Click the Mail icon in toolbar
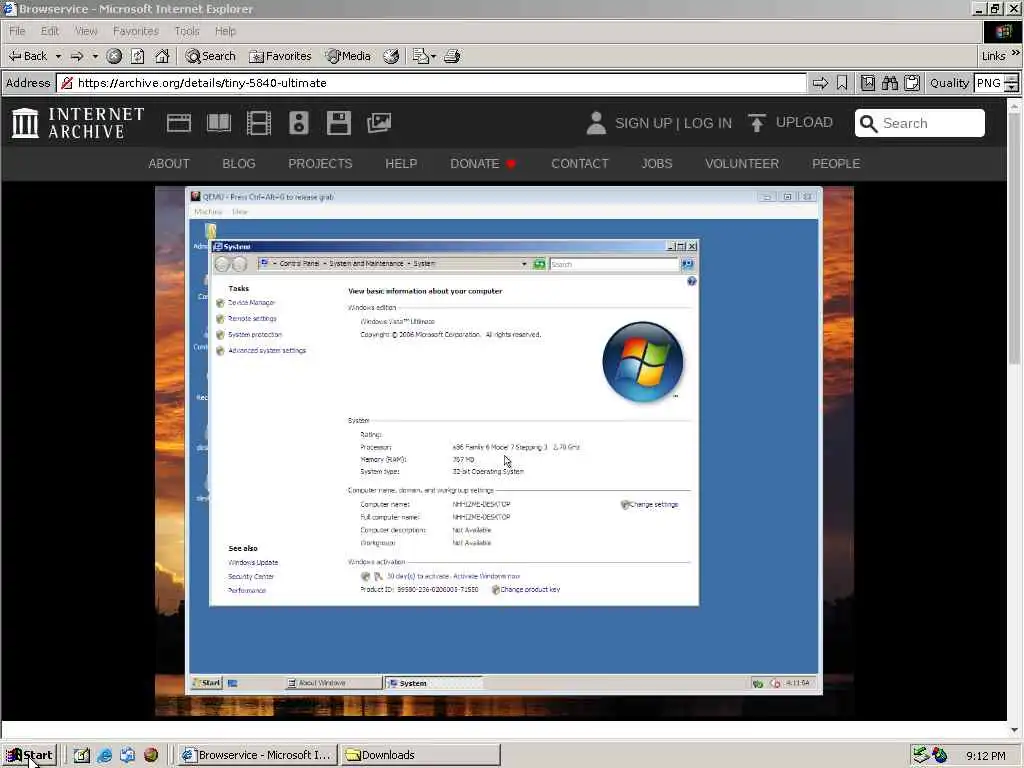The image size is (1024, 768). (421, 56)
